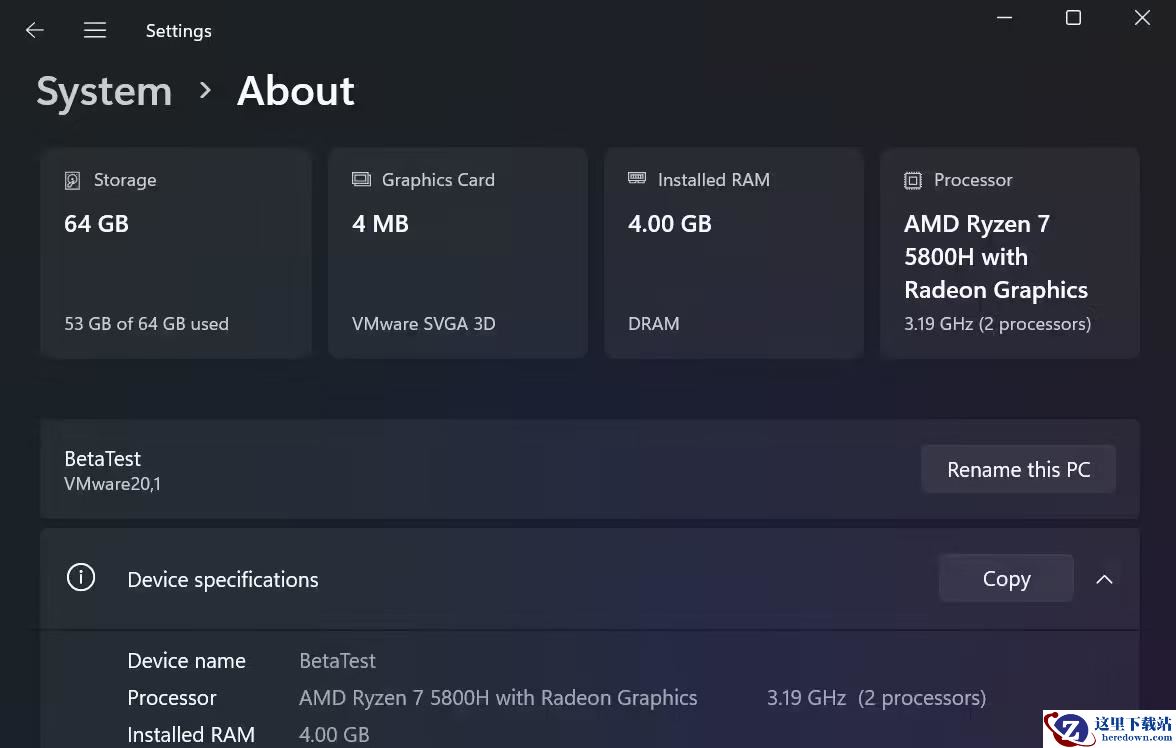Click the Processor chip icon
This screenshot has width=1176, height=748.
click(913, 180)
